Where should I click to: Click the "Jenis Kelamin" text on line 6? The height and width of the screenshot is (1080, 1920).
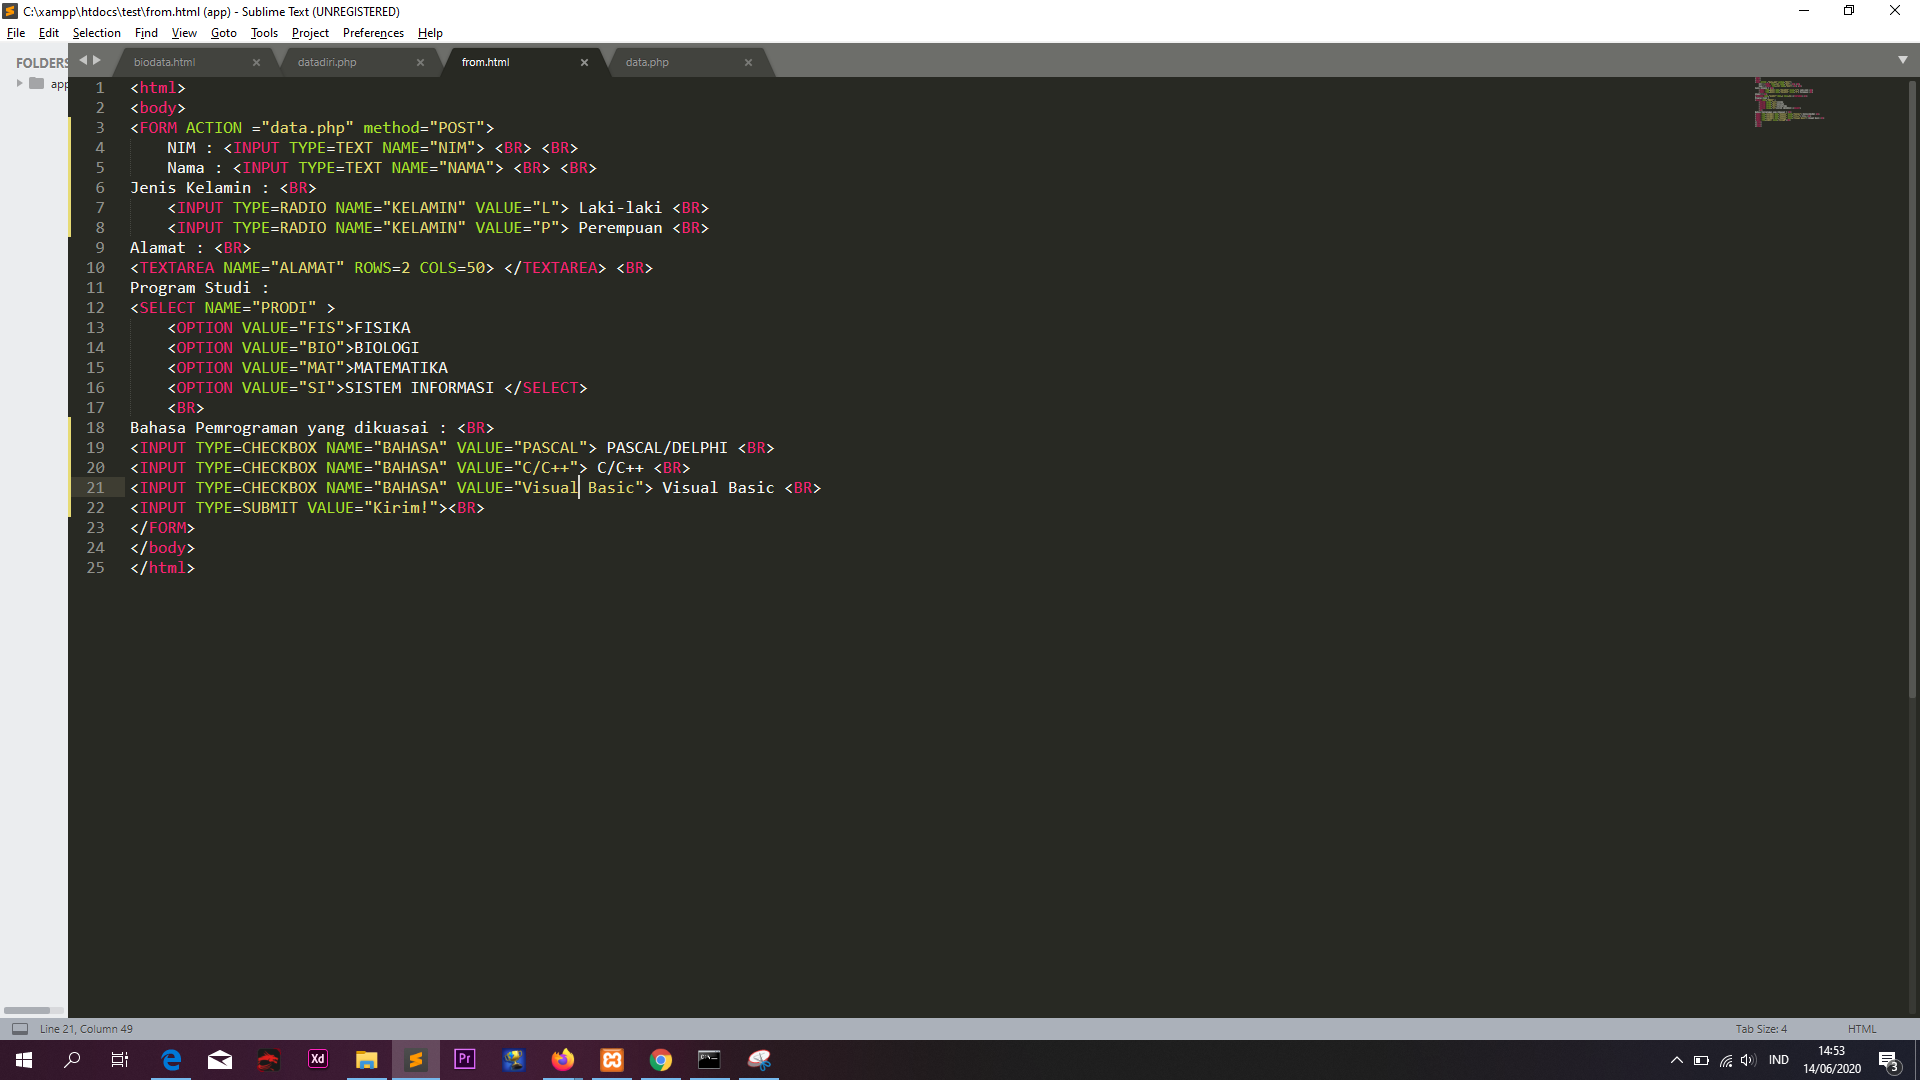pyautogui.click(x=190, y=188)
